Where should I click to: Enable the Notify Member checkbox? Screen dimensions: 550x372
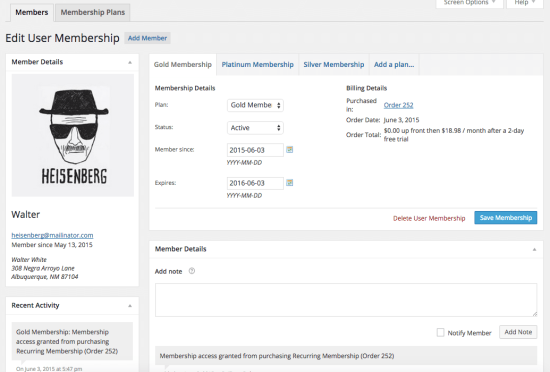pos(440,332)
